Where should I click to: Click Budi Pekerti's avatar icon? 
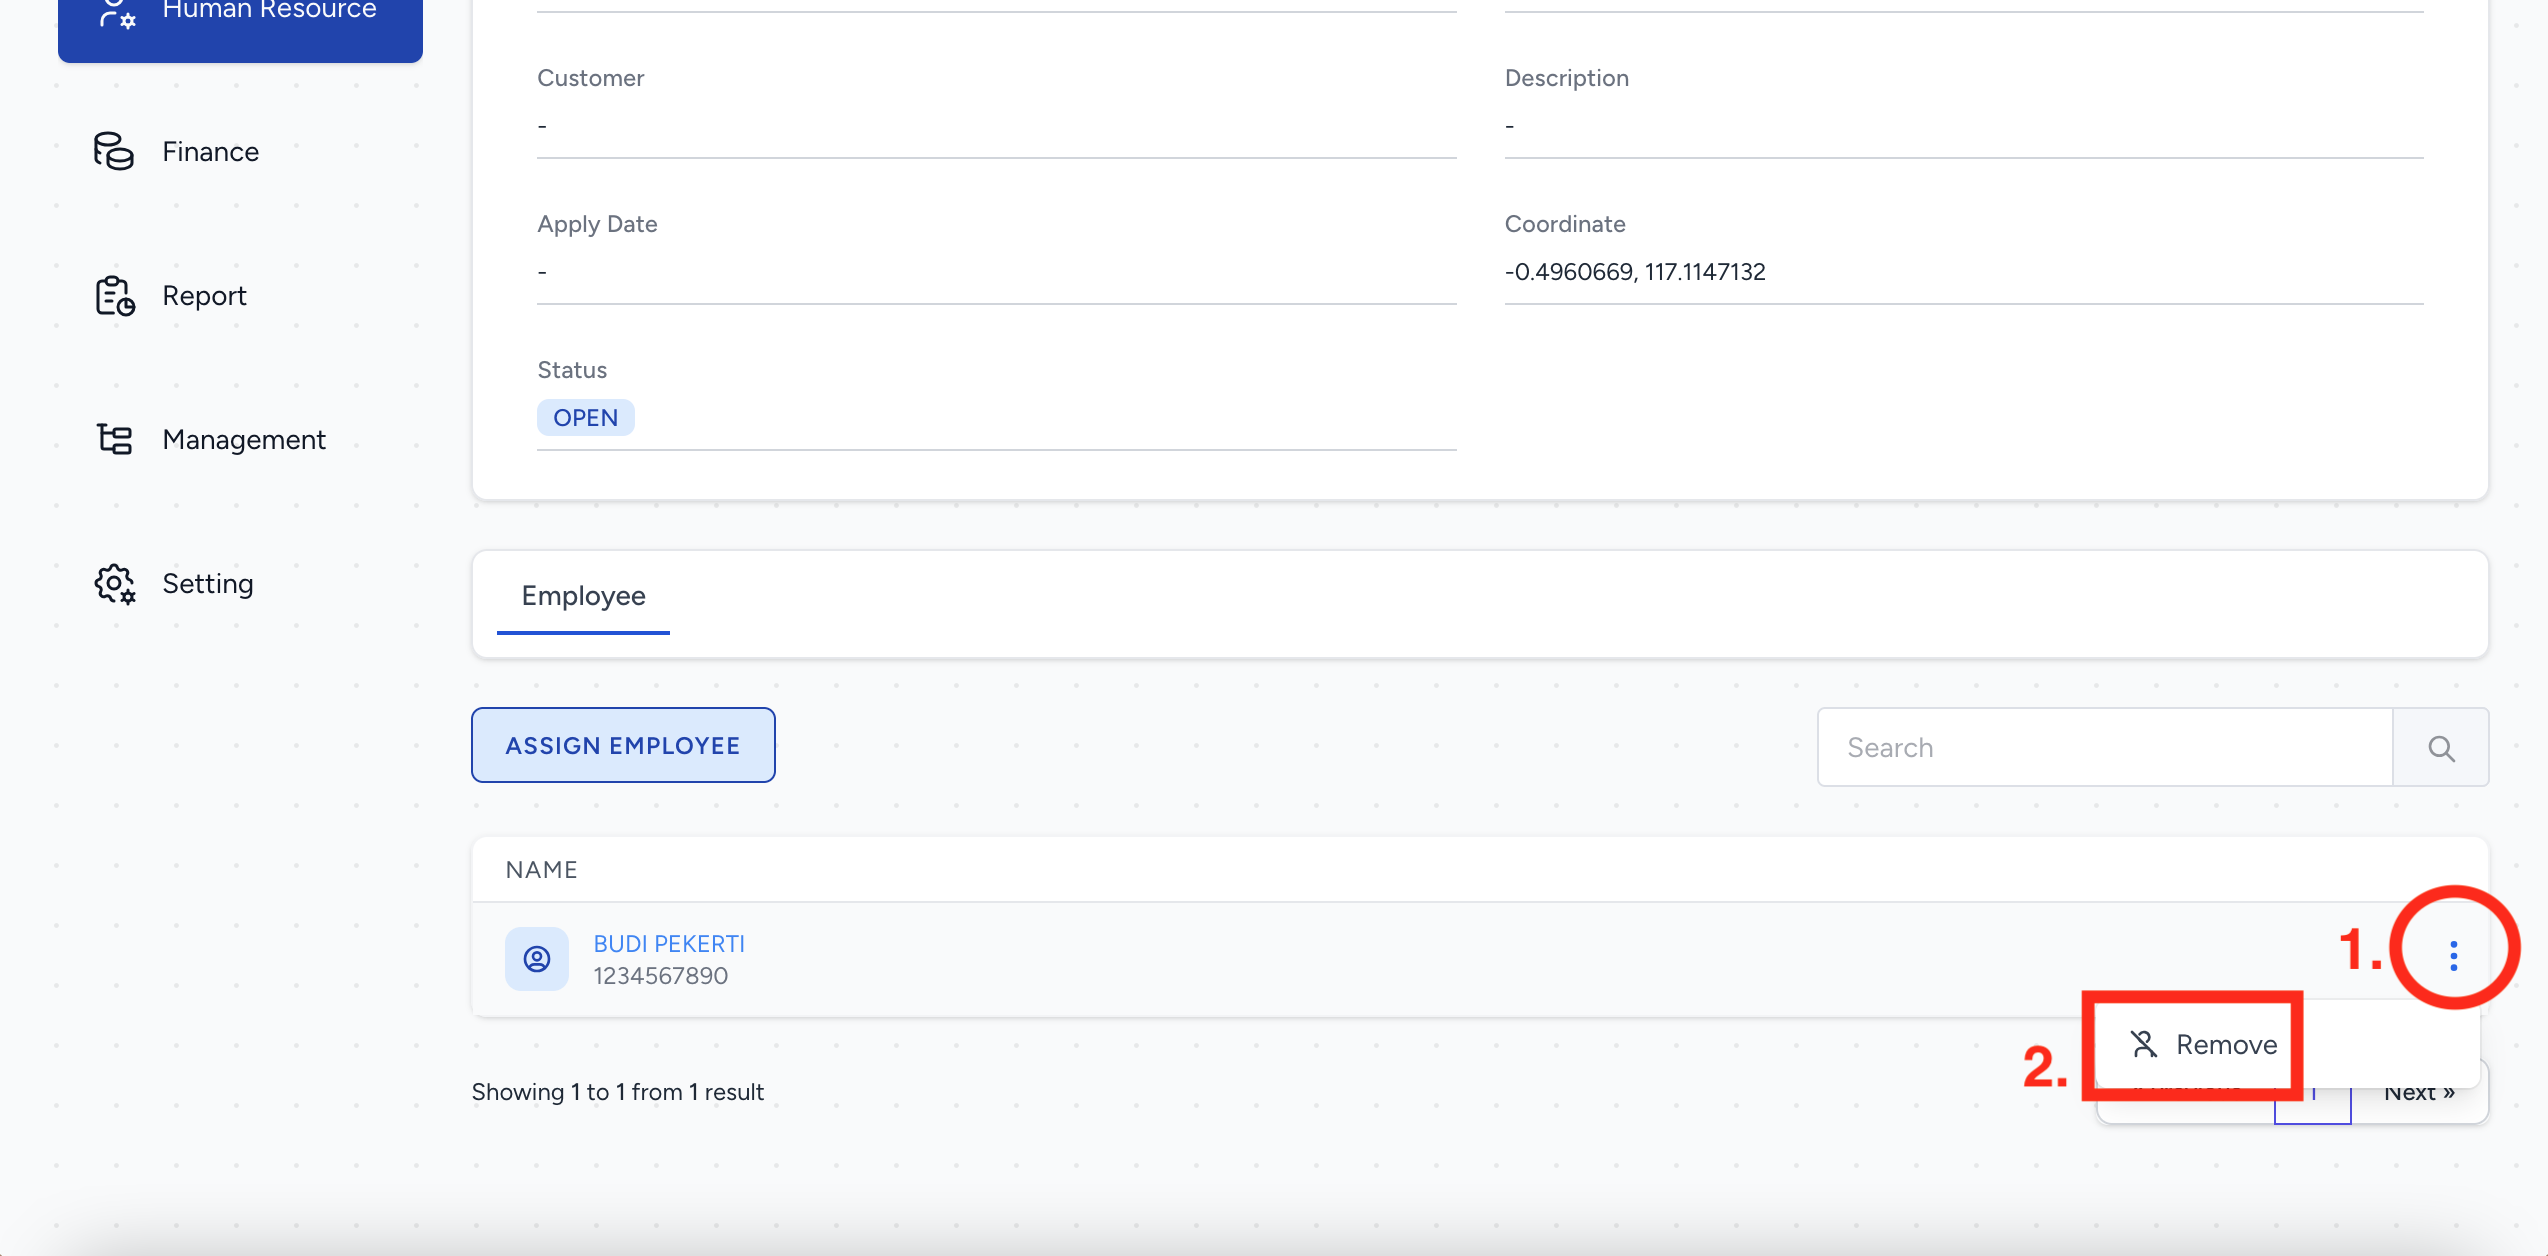pos(537,959)
